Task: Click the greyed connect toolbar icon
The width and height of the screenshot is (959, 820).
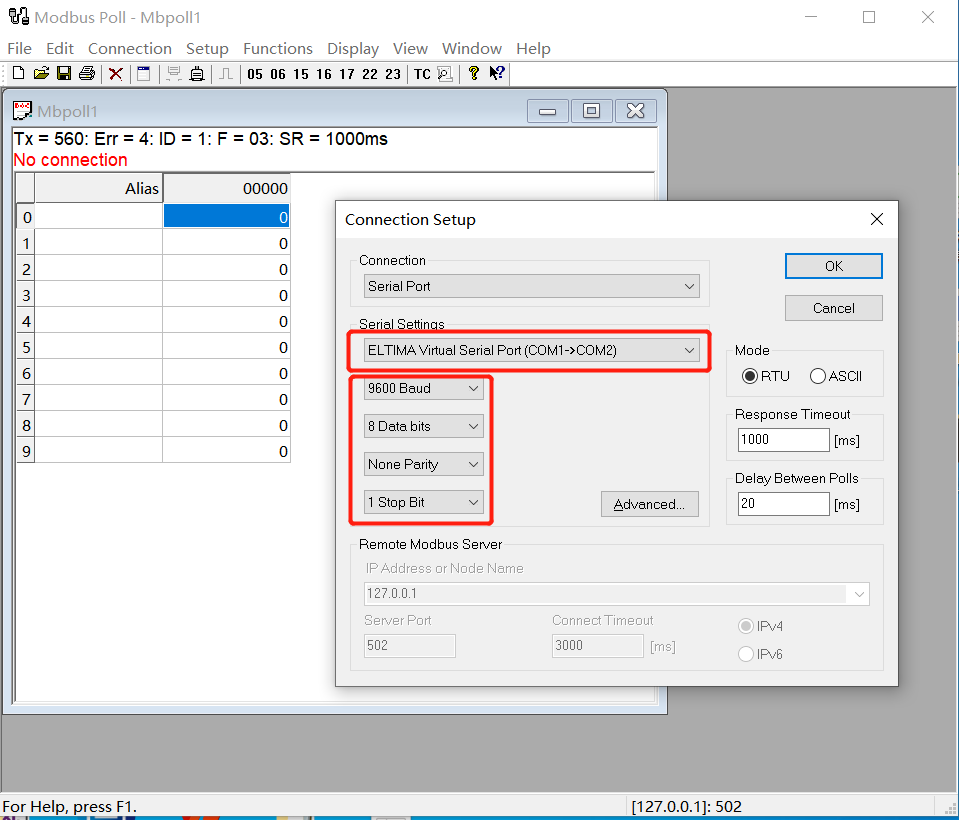Action: tap(174, 74)
